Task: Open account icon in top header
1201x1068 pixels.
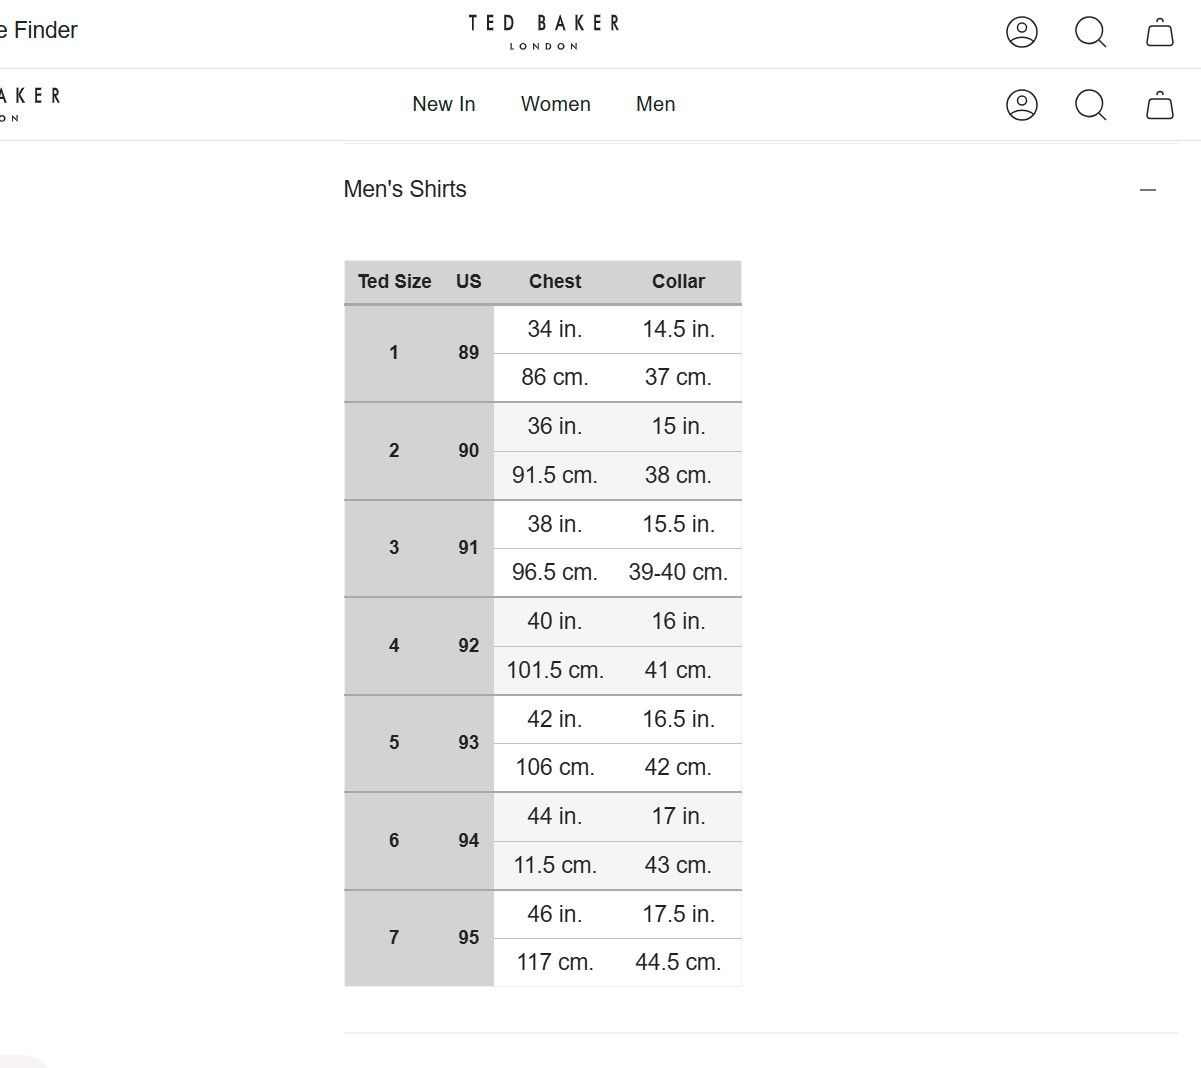Action: pos(1021,32)
